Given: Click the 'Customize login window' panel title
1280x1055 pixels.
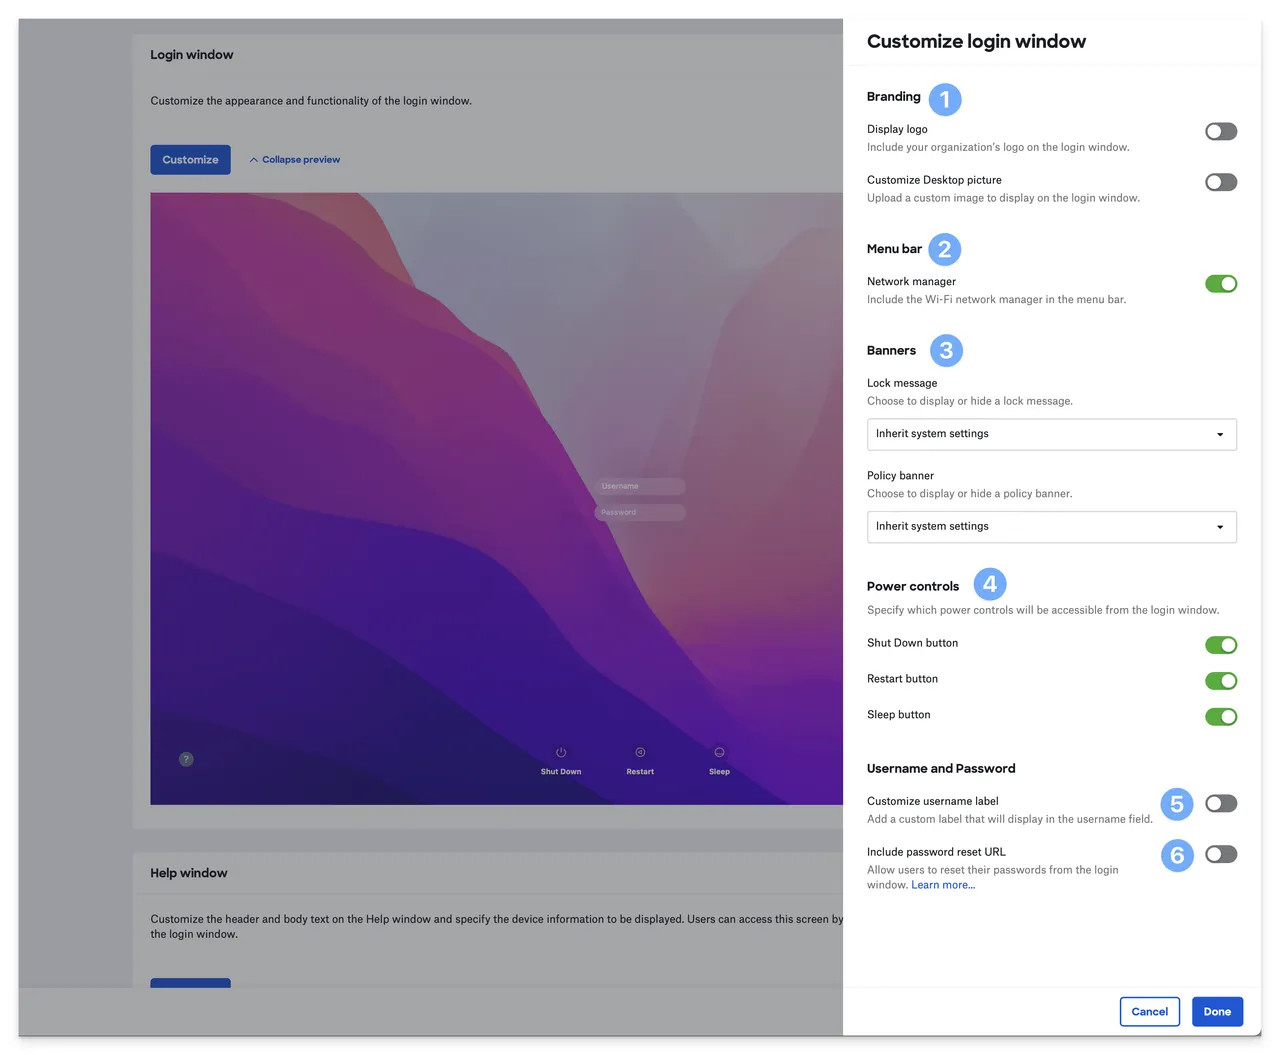Looking at the screenshot, I should 976,41.
